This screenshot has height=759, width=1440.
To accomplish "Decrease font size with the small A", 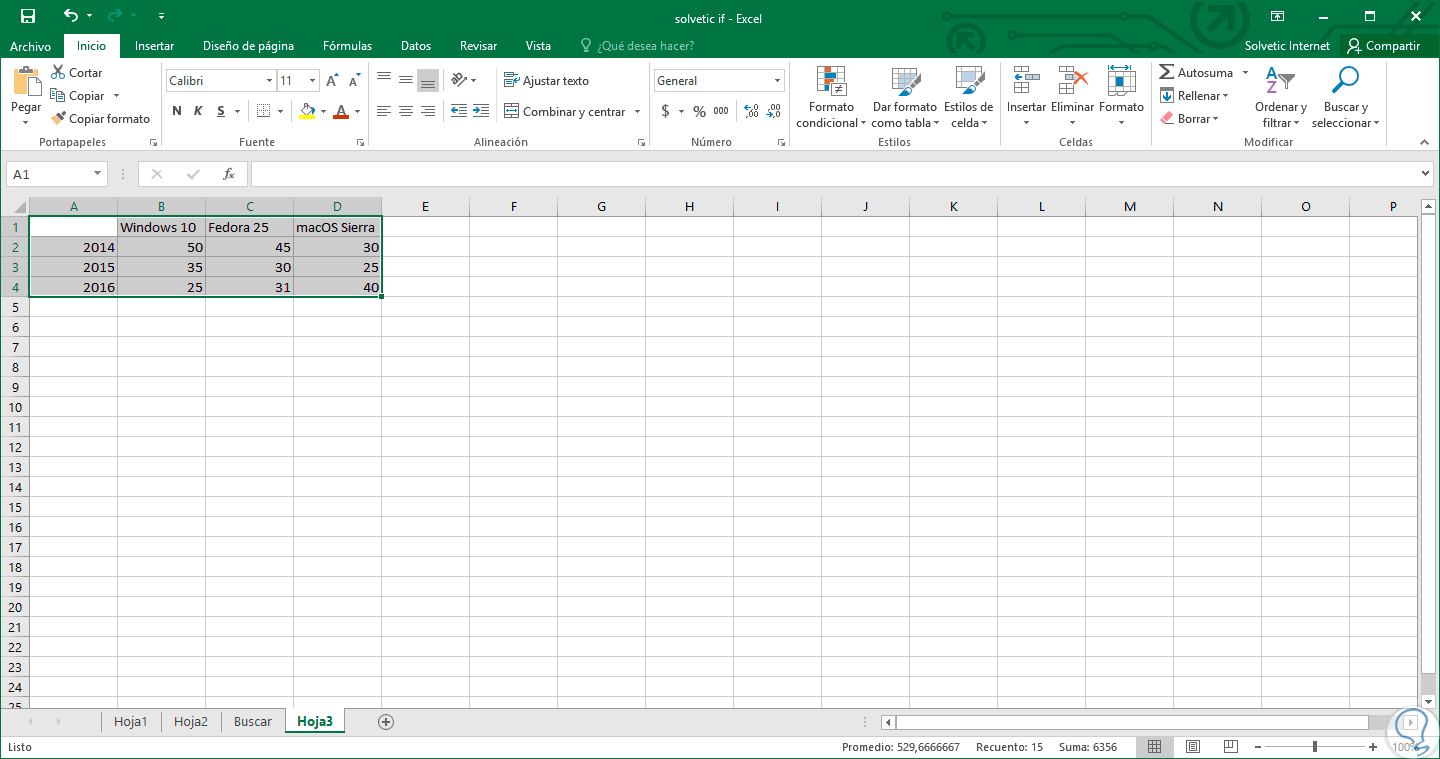I will (354, 81).
